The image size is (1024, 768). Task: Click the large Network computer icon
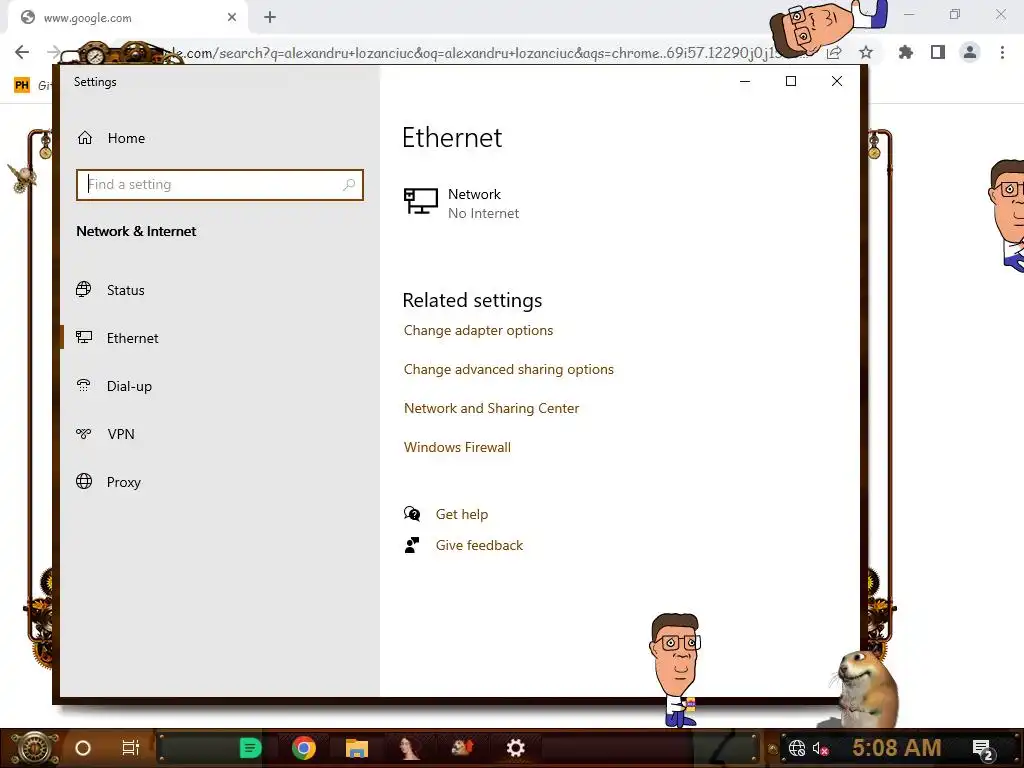click(x=421, y=200)
